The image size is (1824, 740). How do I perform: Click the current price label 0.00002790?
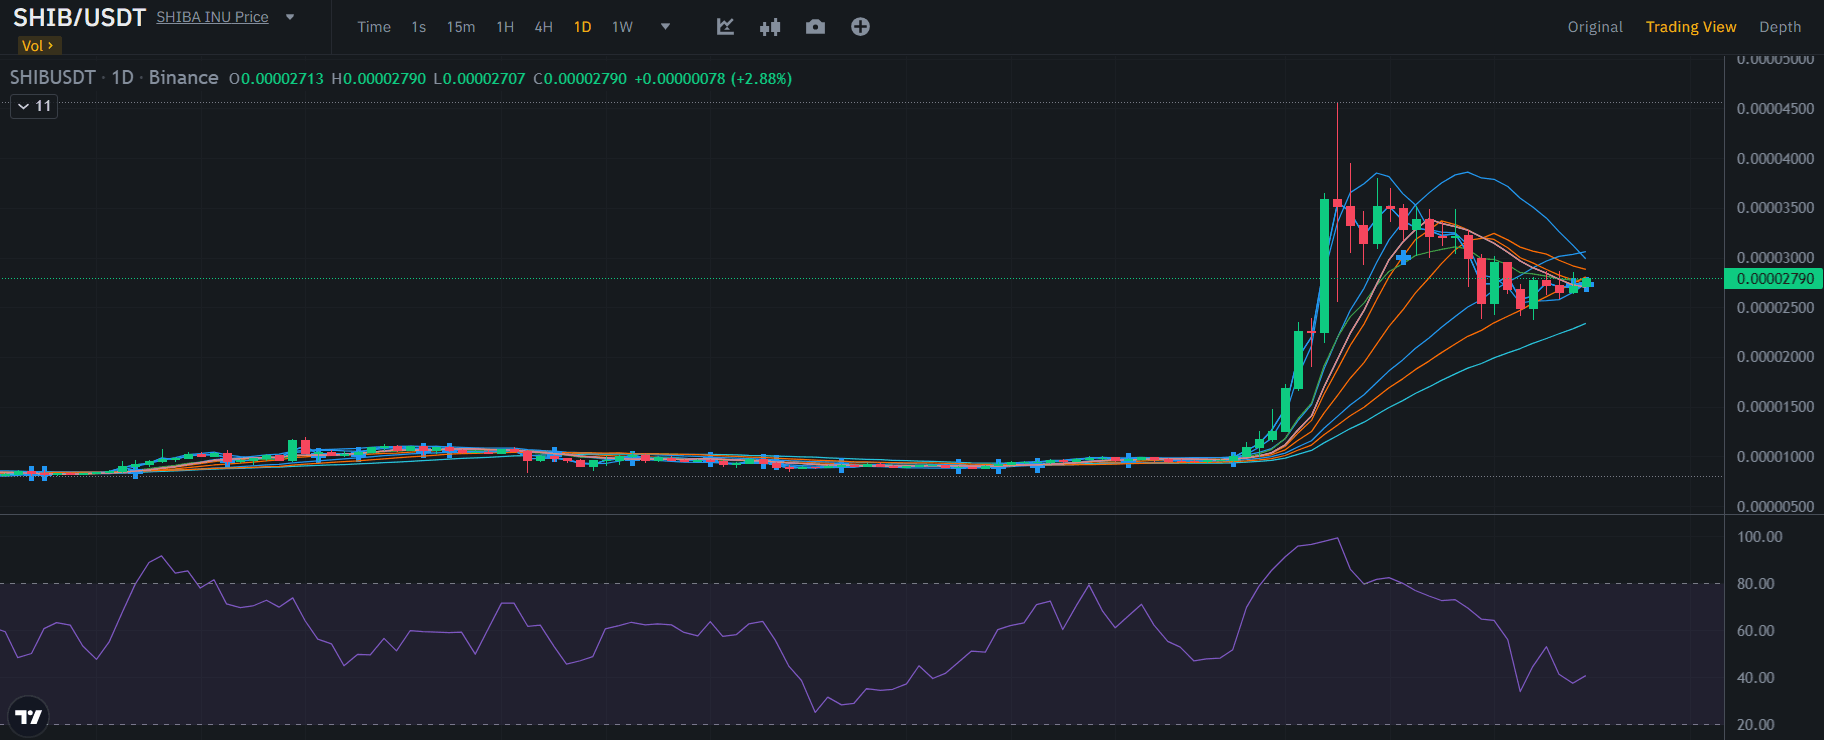pyautogui.click(x=1774, y=279)
